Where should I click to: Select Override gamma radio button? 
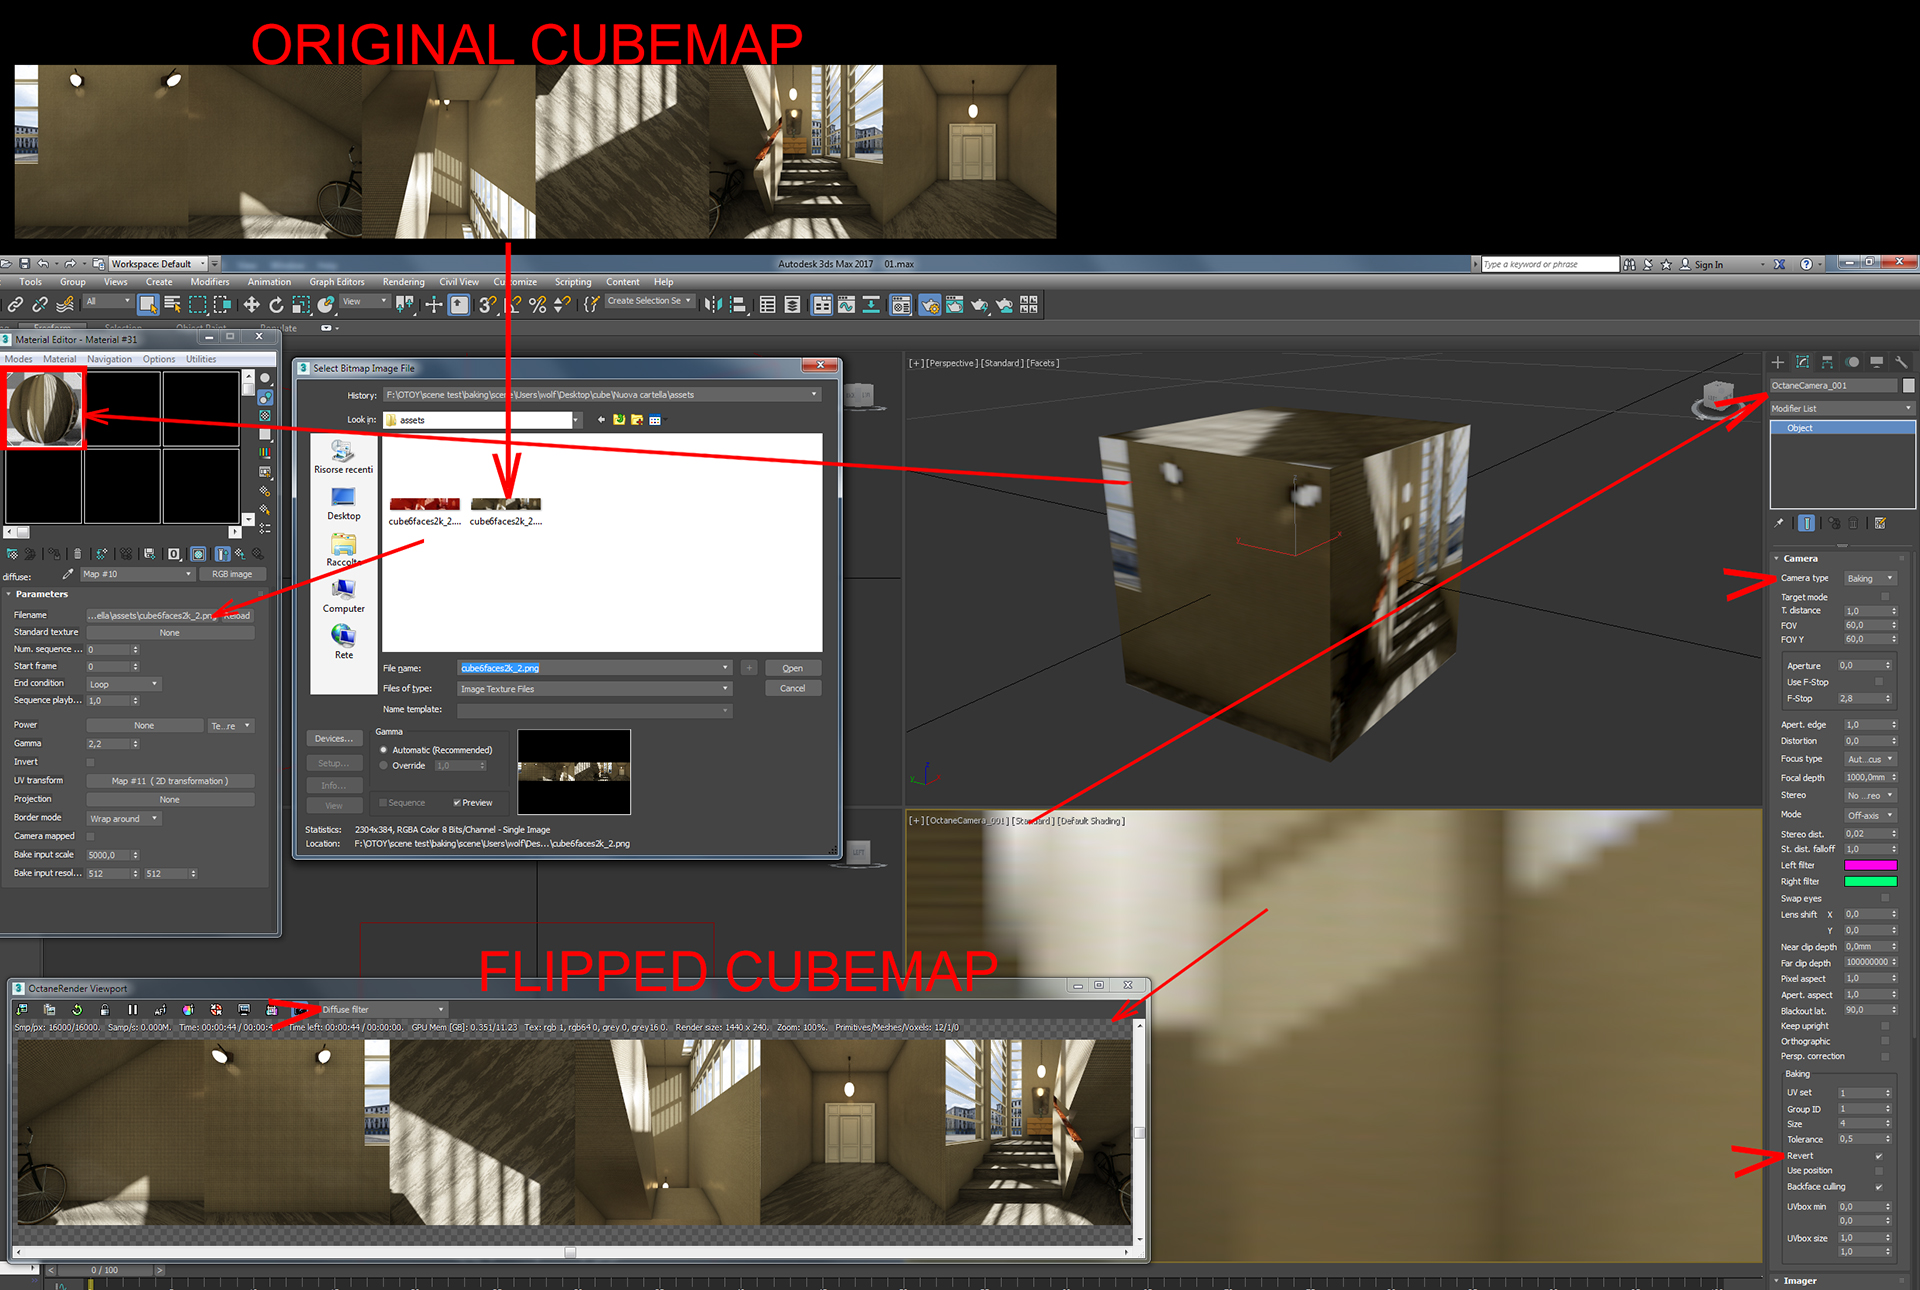pos(384,766)
